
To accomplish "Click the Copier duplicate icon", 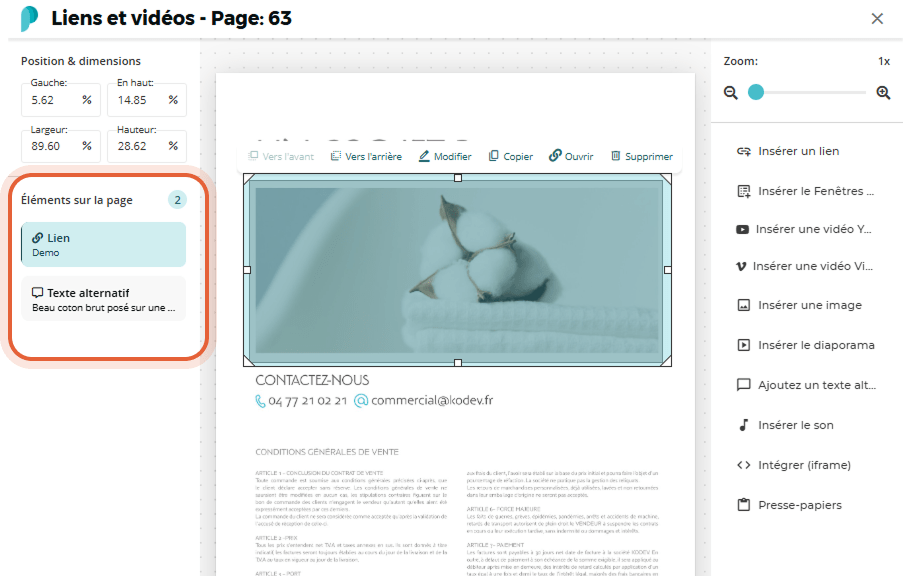I will point(494,156).
